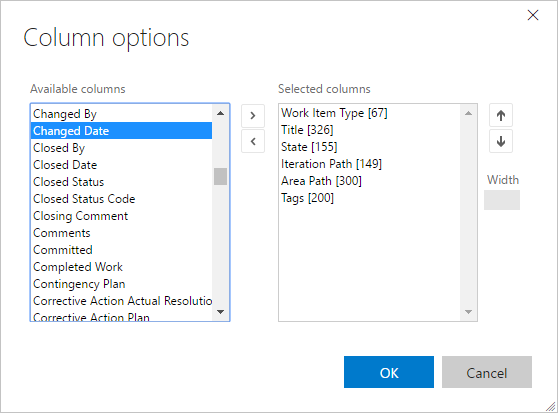Select Completed Work in Available columns
558x413 pixels.
tap(121, 267)
